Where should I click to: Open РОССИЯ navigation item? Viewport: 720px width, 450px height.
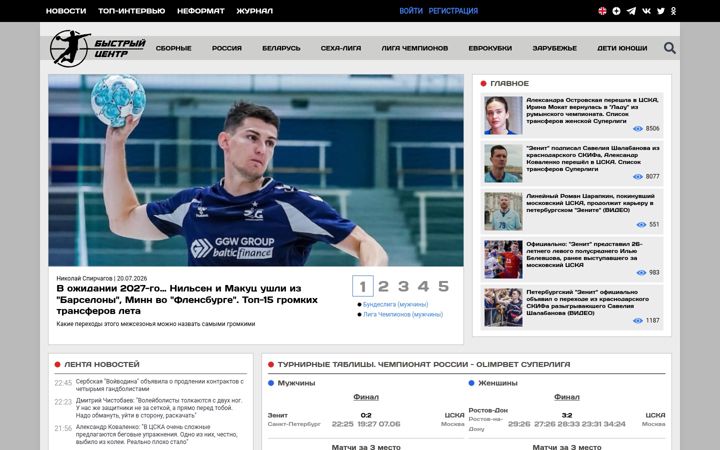227,48
